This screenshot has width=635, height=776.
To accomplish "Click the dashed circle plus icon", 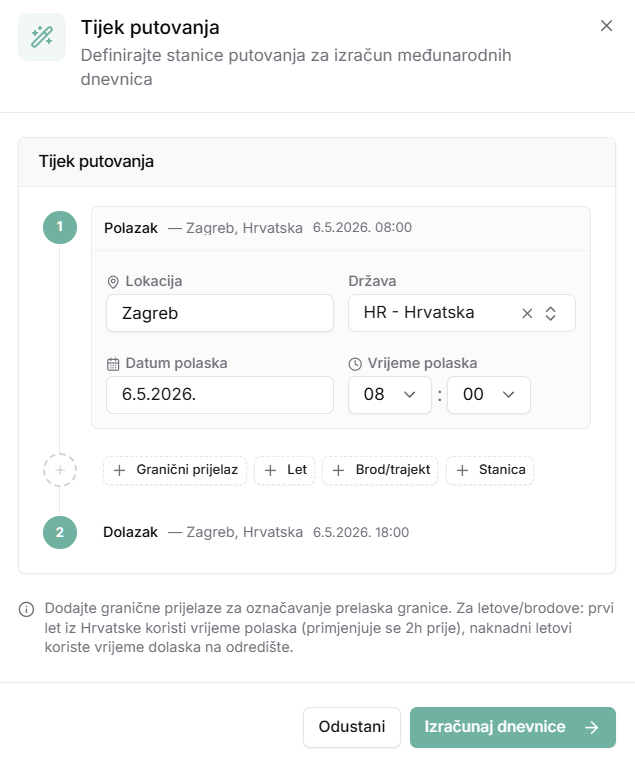I will (60, 470).
